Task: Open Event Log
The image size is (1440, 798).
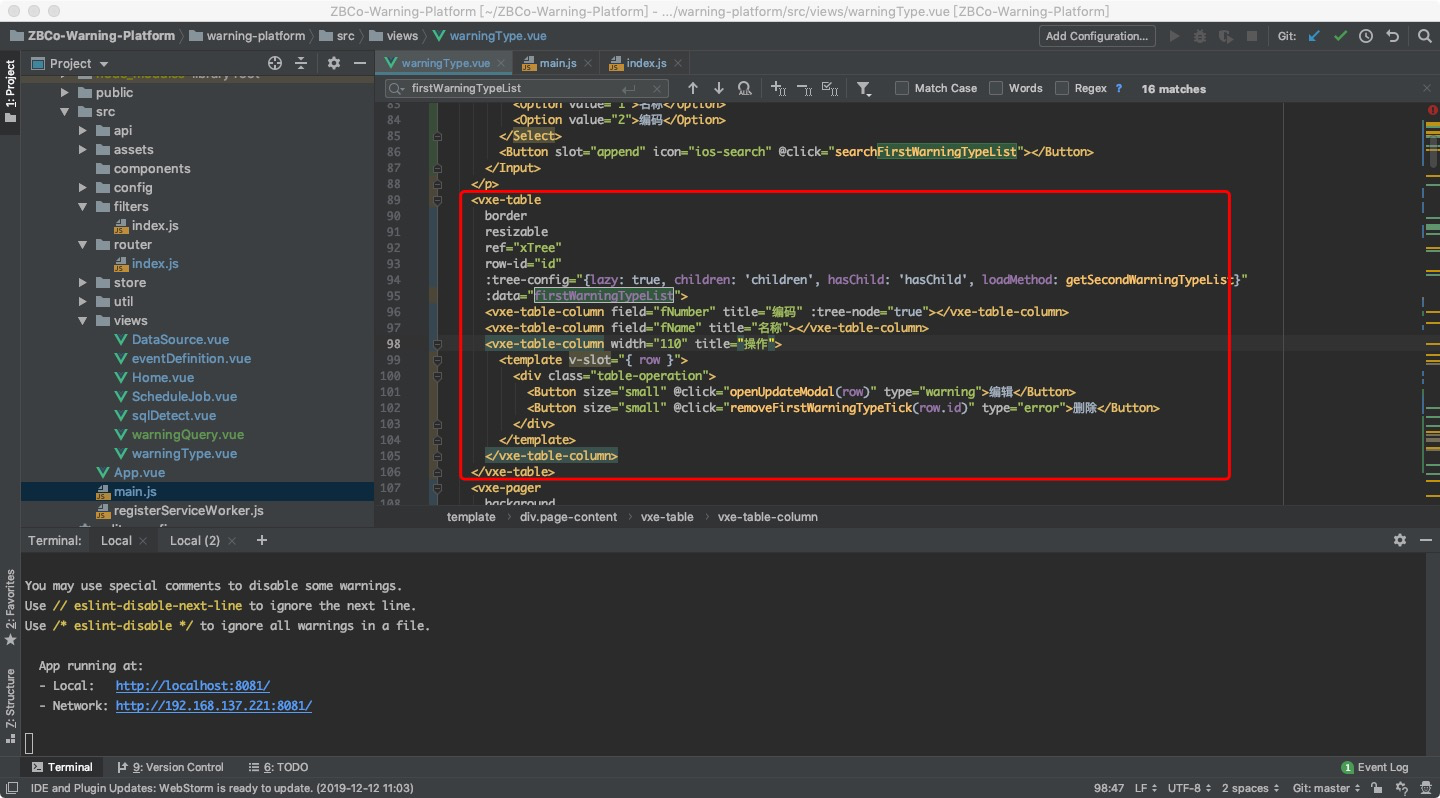Action: 1375,767
